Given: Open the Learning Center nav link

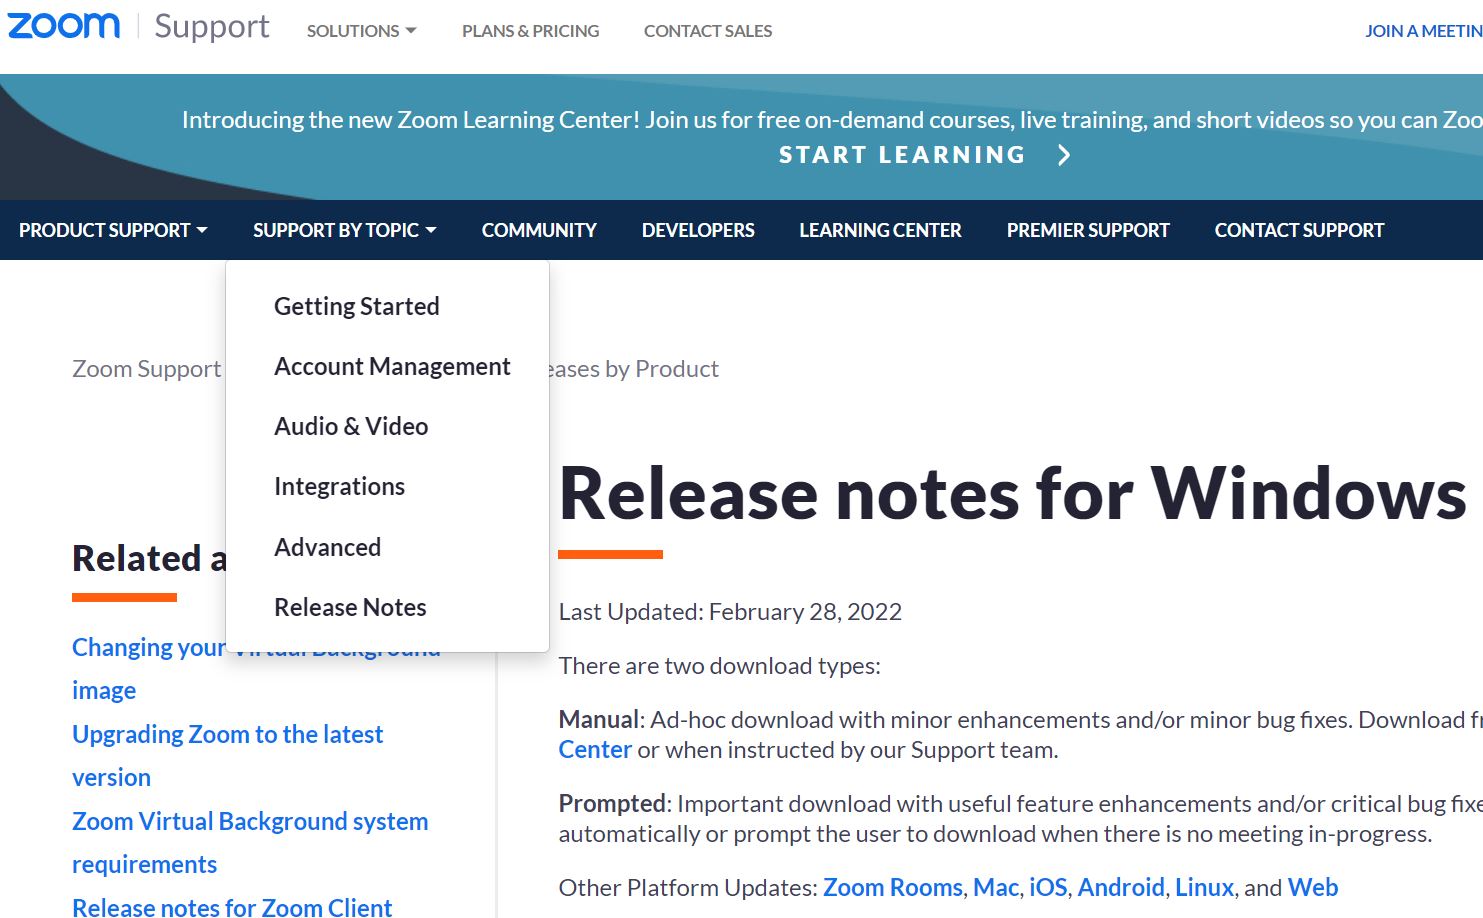Looking at the screenshot, I should click(x=880, y=230).
